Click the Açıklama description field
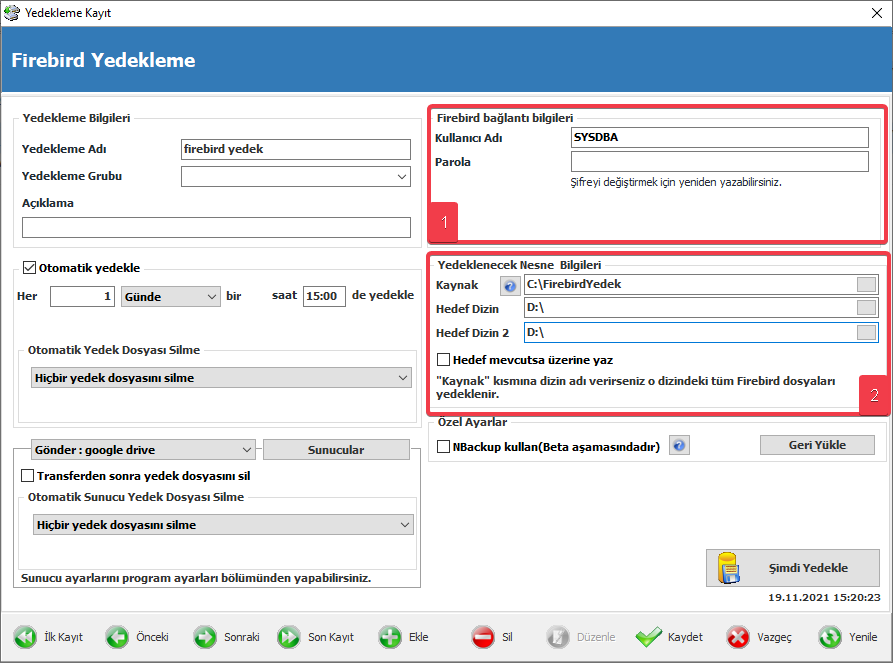Image resolution: width=893 pixels, height=663 pixels. click(x=216, y=227)
